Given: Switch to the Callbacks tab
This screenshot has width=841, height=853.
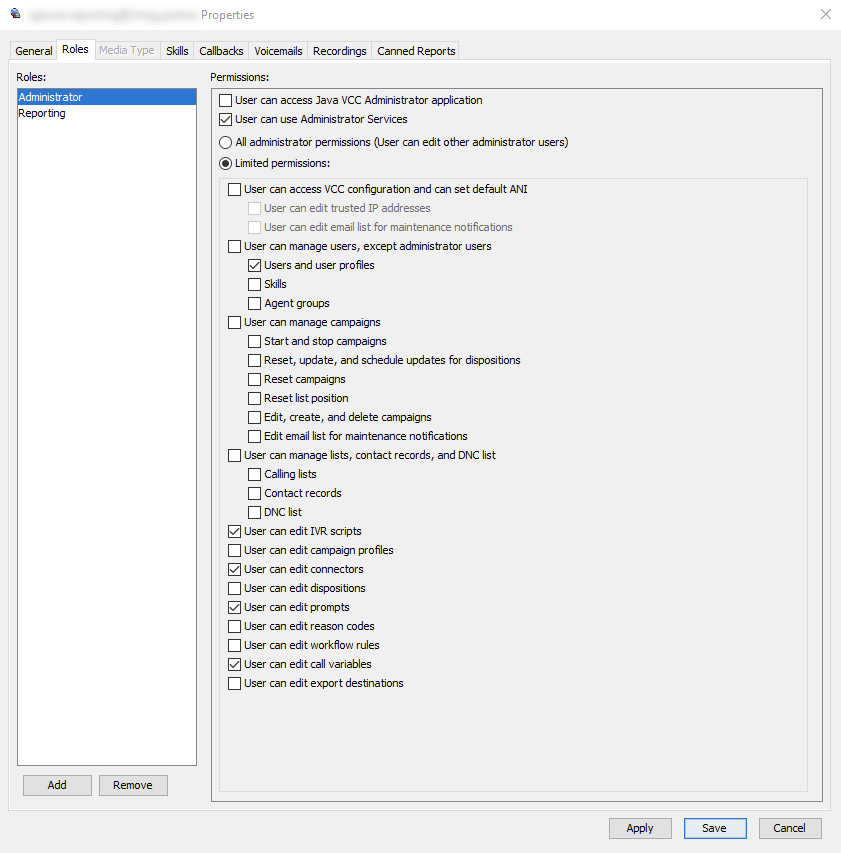Looking at the screenshot, I should coord(220,50).
